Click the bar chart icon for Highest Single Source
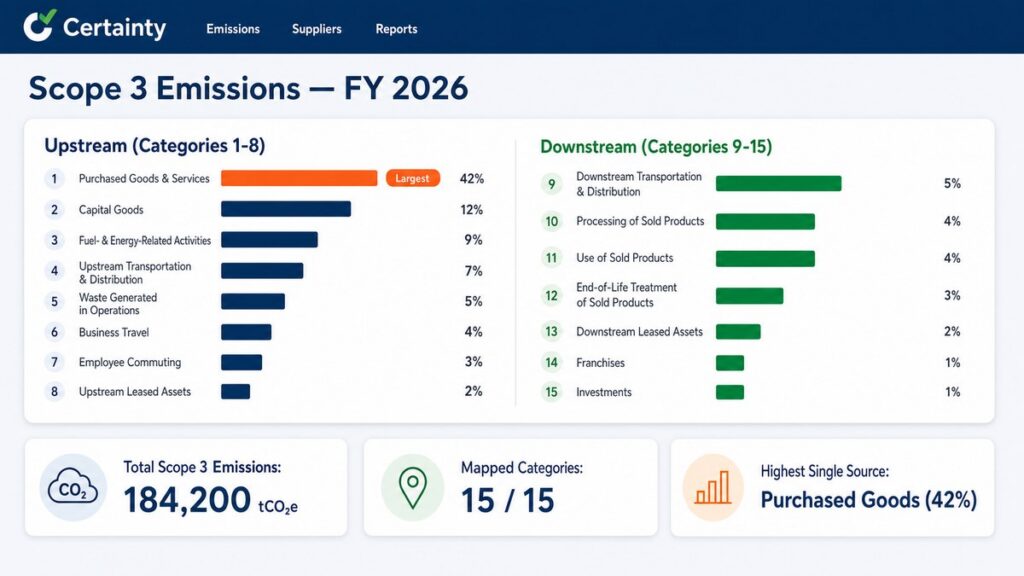 (713, 487)
